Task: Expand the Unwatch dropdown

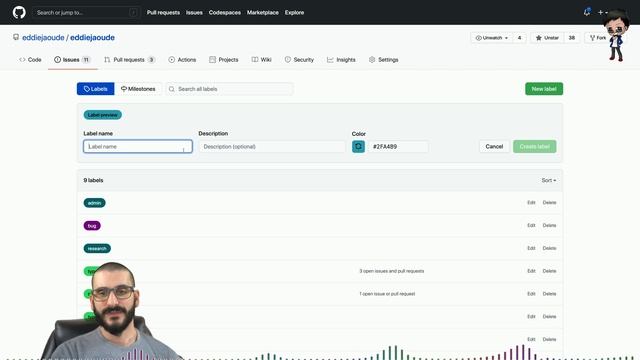Action: tap(492, 38)
